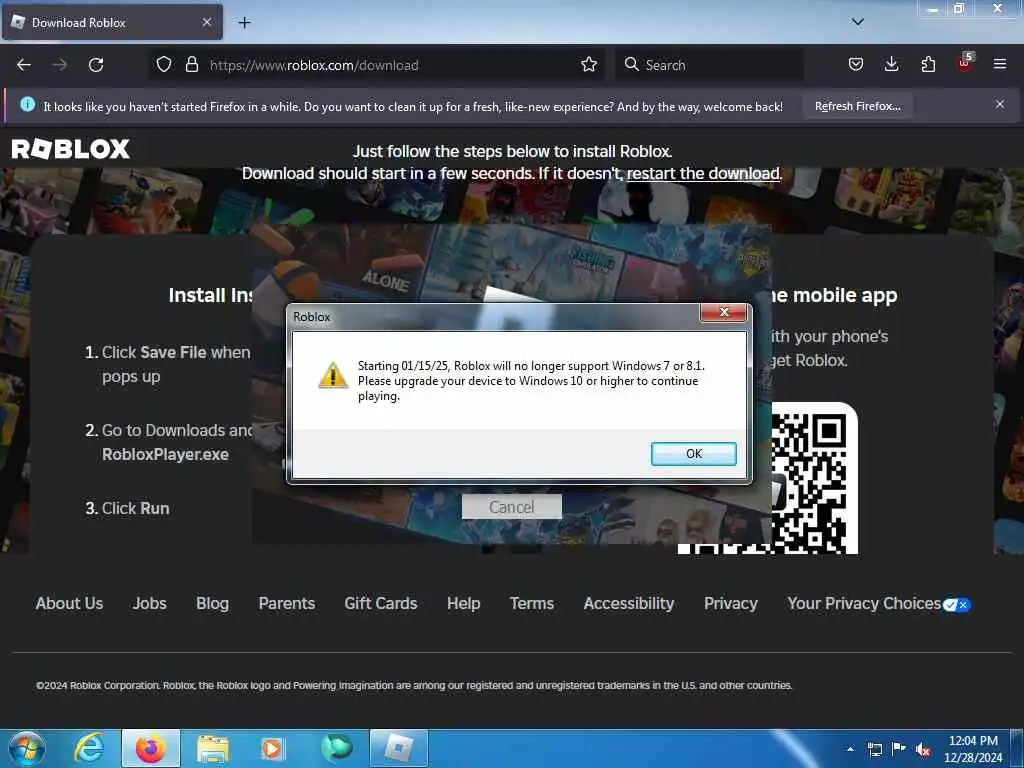Open the Privacy footer link
Screen dimensions: 1024x768
(731, 603)
